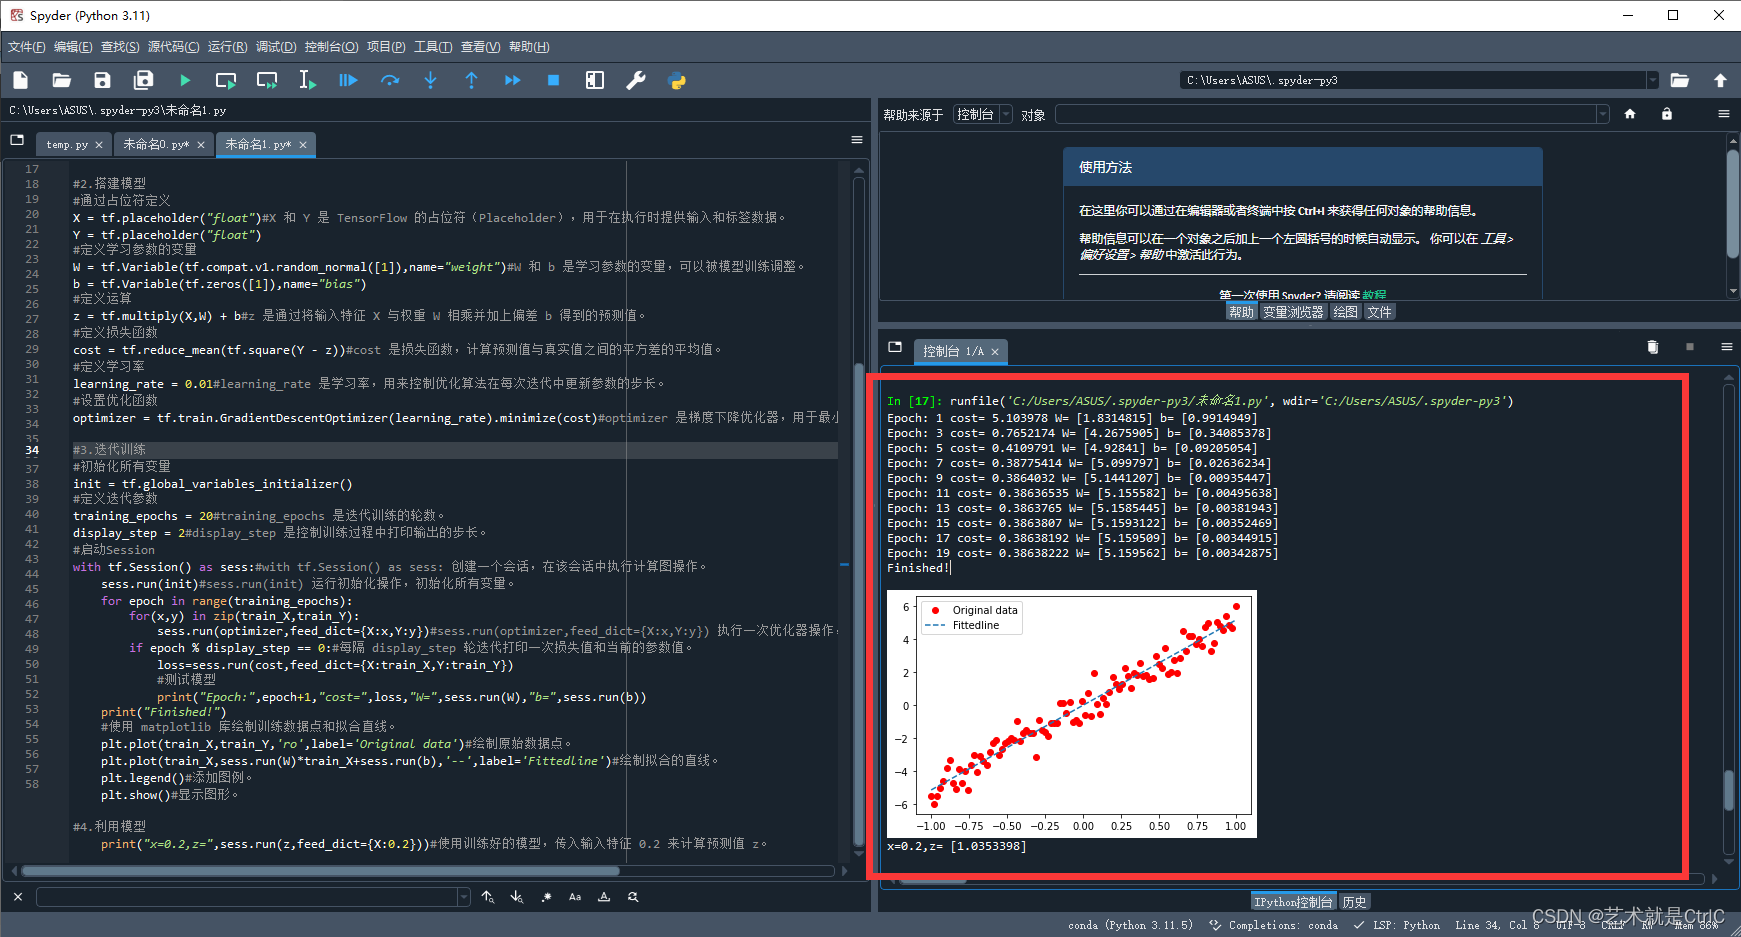This screenshot has width=1741, height=937.
Task: Lock the Help pane content
Action: (1666, 113)
